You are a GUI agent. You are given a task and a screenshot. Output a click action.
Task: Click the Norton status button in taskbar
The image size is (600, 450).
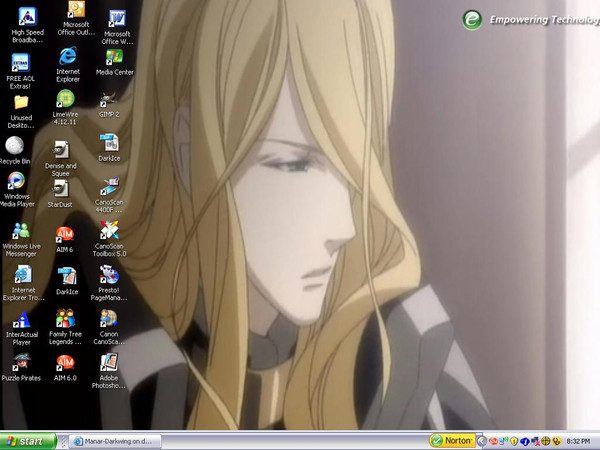coord(452,441)
